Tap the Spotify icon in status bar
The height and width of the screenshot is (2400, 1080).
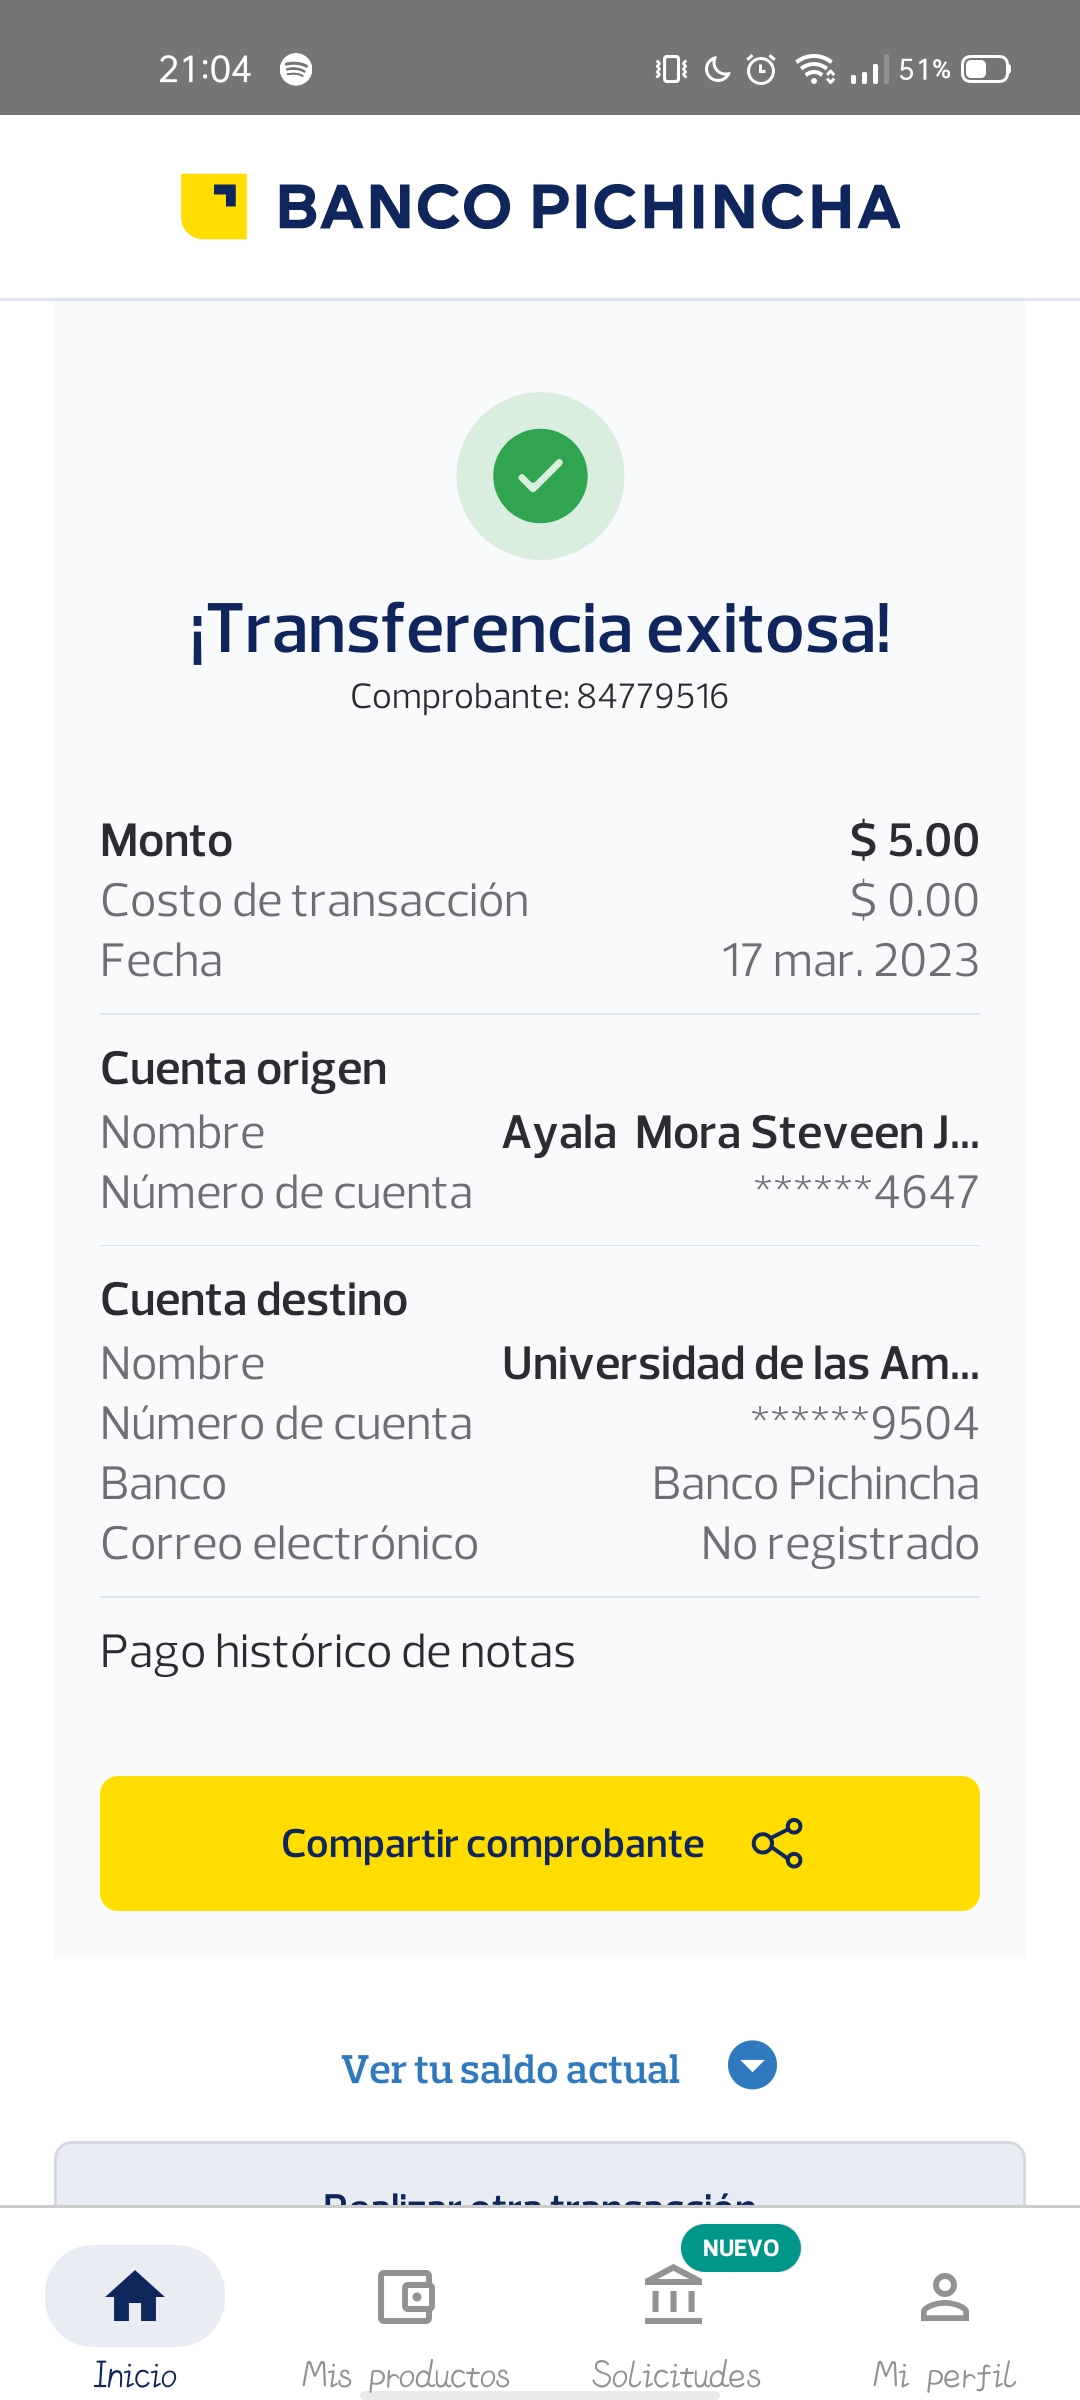[x=296, y=69]
